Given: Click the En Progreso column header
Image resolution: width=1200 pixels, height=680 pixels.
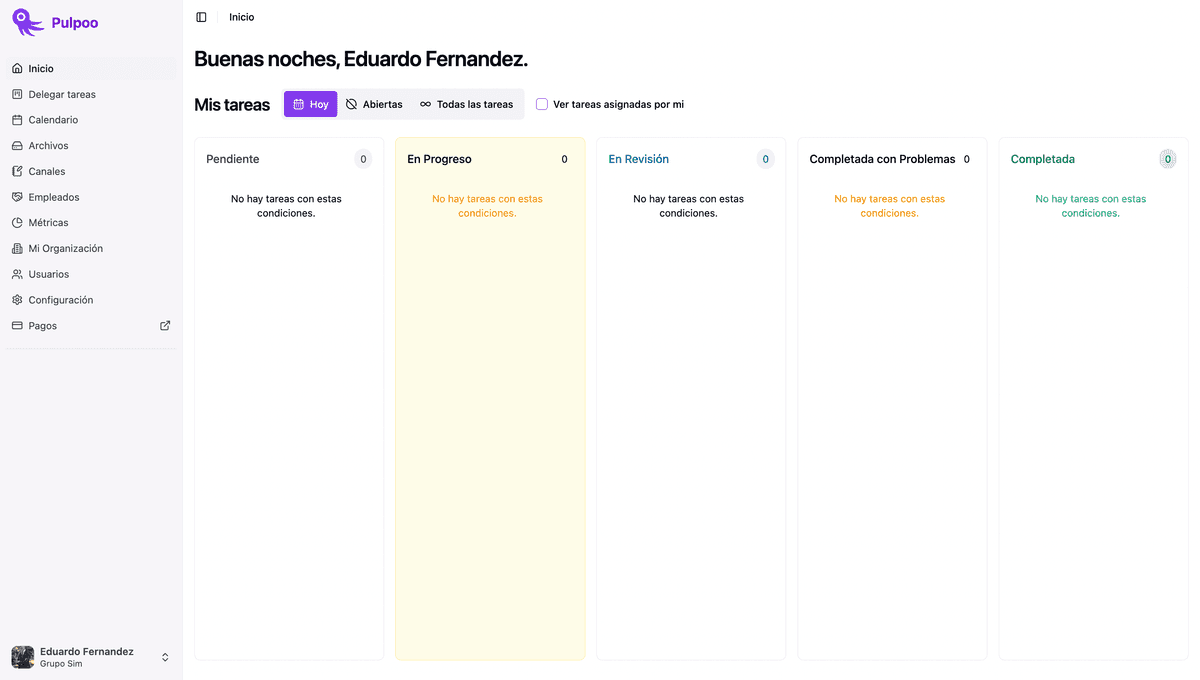Looking at the screenshot, I should [x=440, y=158].
